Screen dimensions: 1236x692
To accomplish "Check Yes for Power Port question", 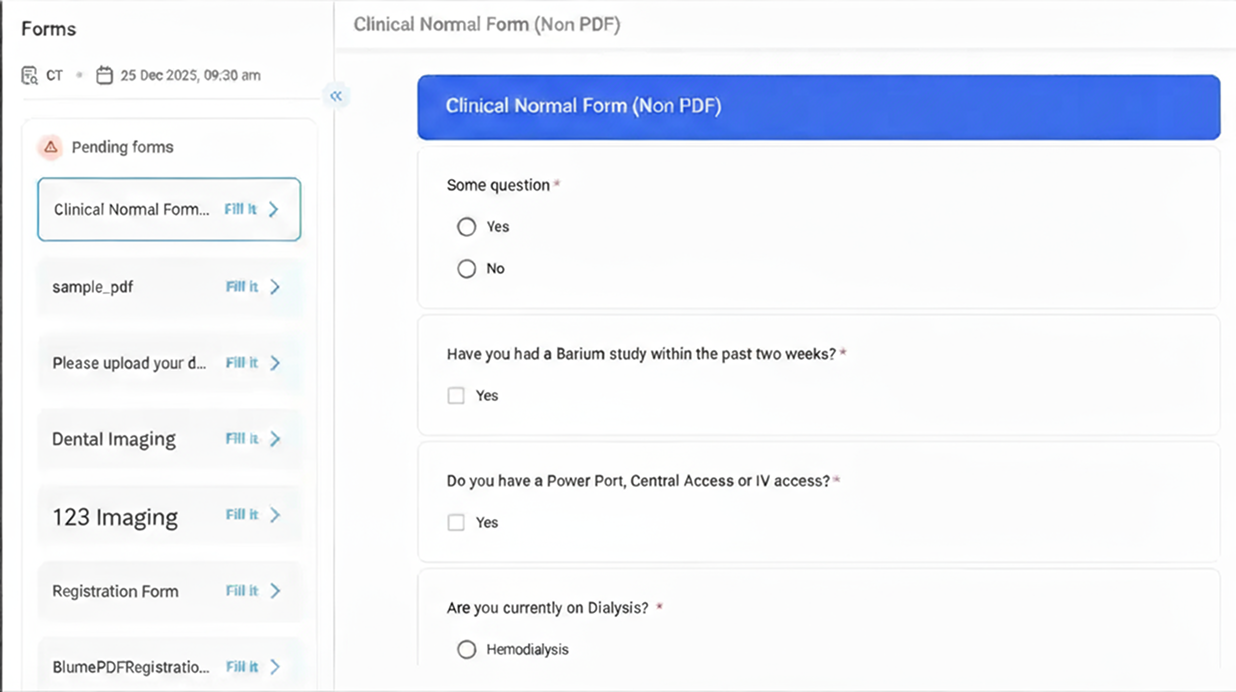I will 456,523.
